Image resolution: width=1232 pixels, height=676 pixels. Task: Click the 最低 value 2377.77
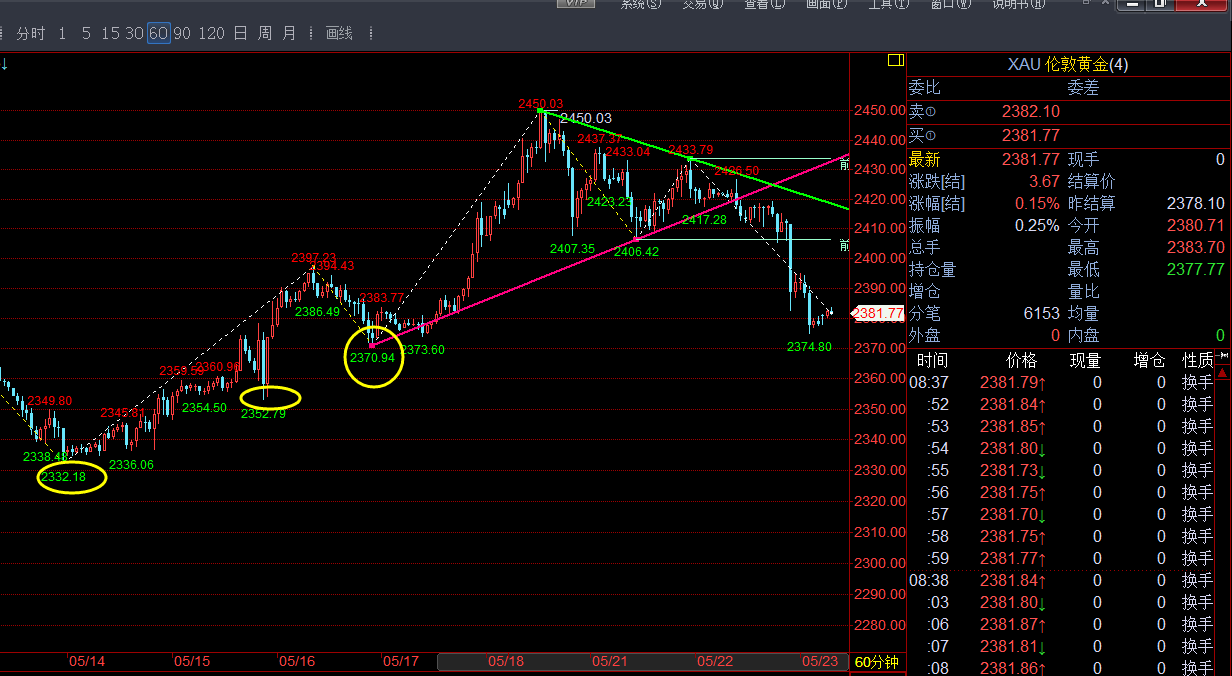(x=1195, y=270)
